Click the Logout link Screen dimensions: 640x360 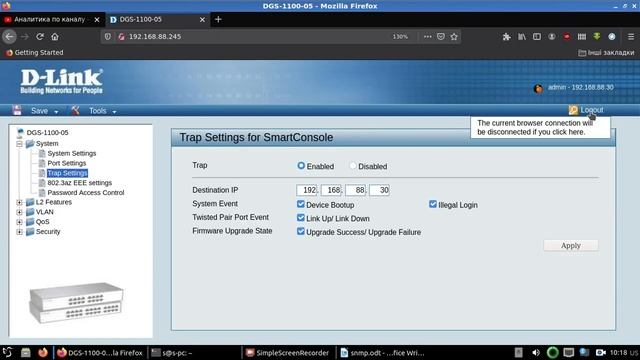(592, 110)
